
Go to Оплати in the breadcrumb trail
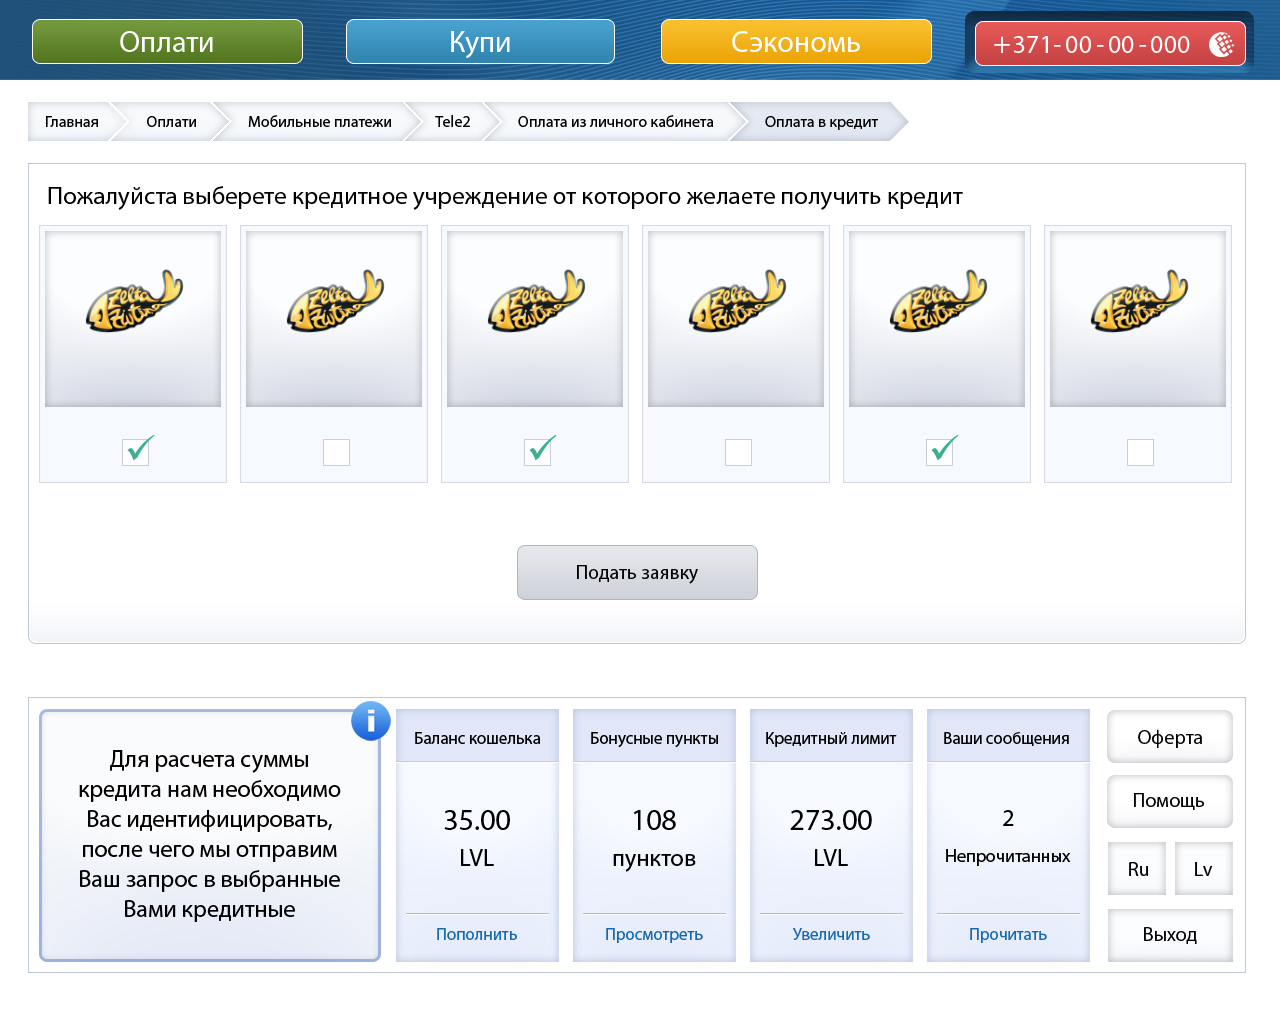point(171,122)
